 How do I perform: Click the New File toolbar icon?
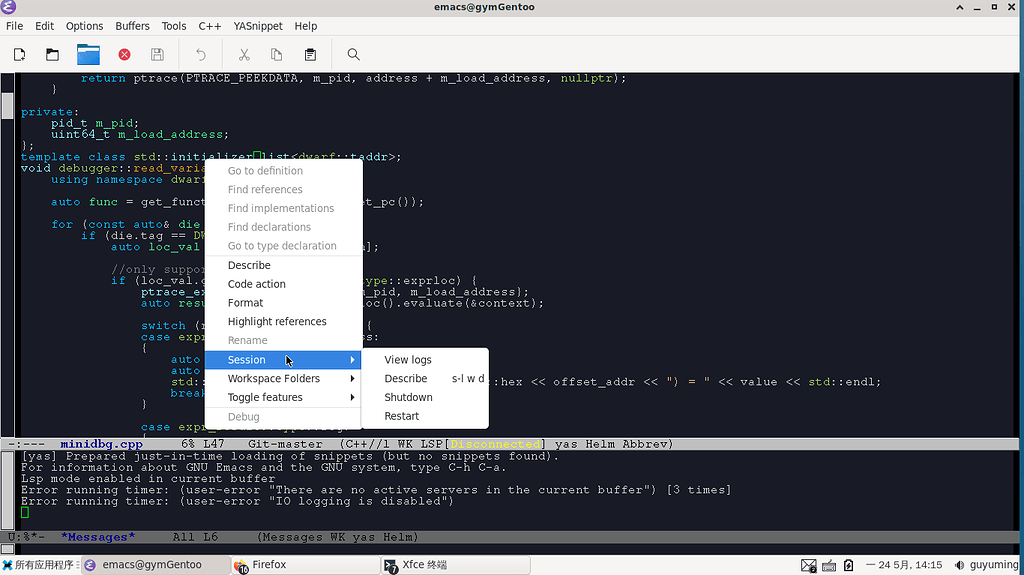pos(20,55)
